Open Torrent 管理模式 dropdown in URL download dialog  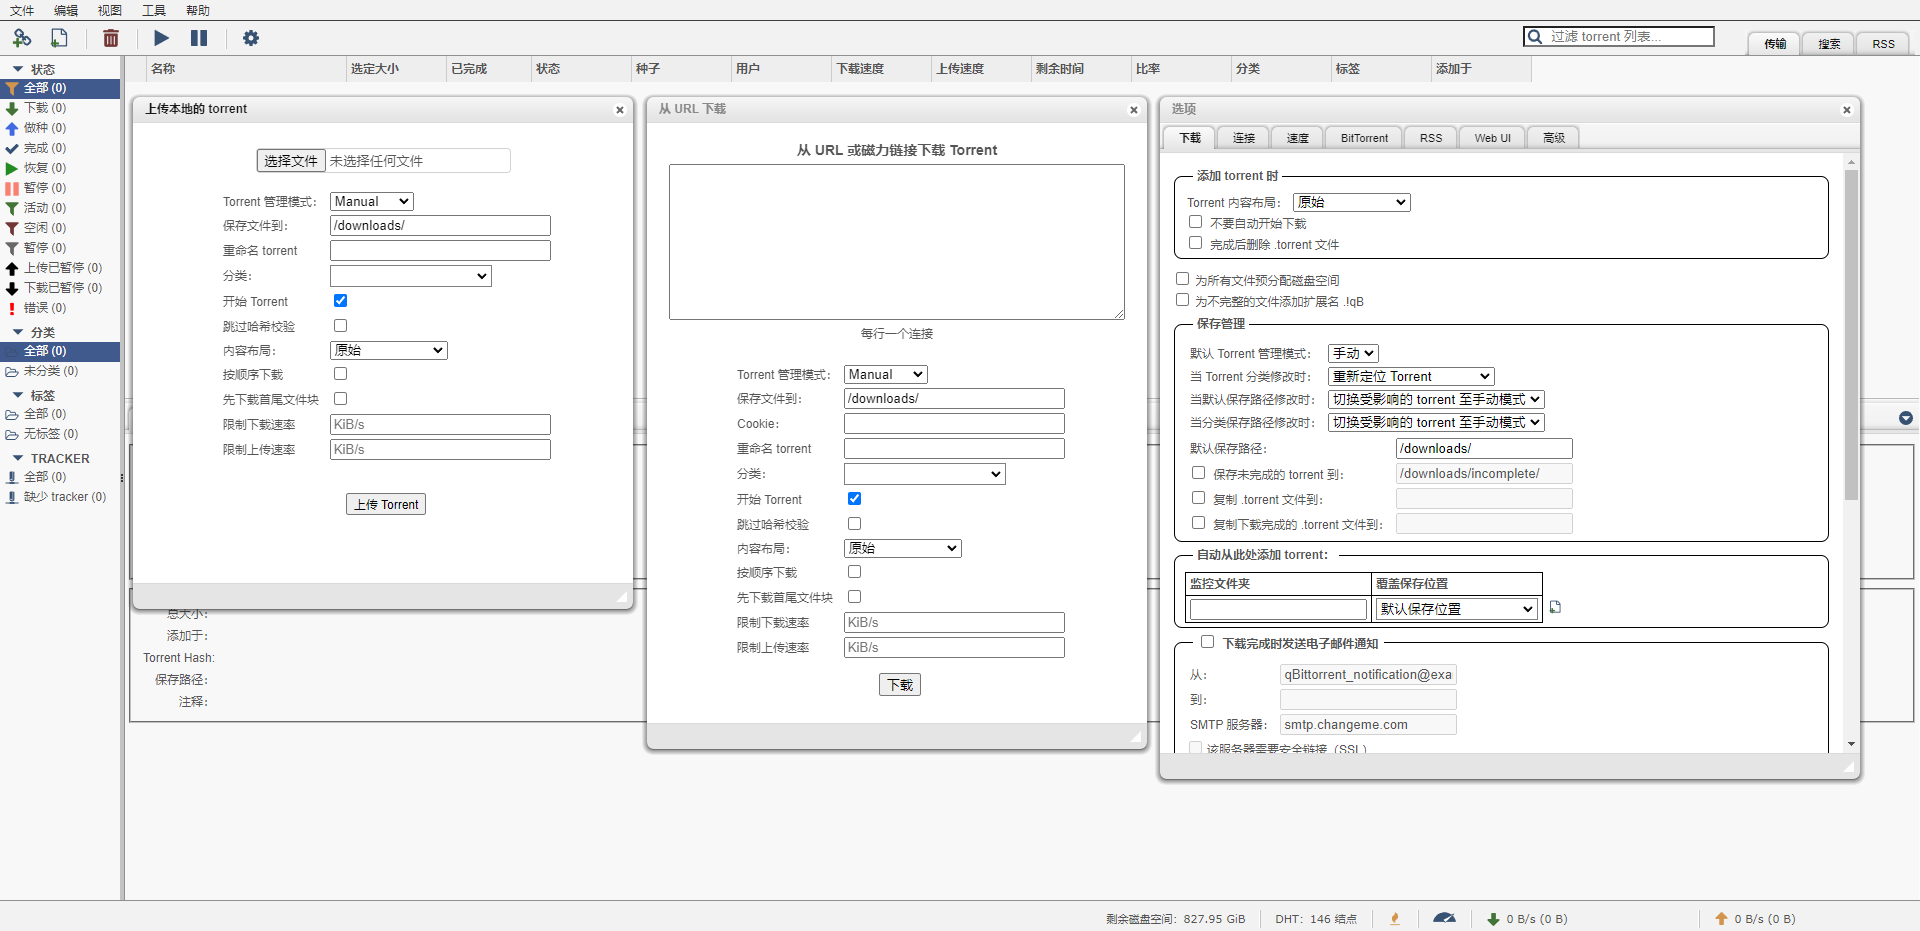(885, 374)
